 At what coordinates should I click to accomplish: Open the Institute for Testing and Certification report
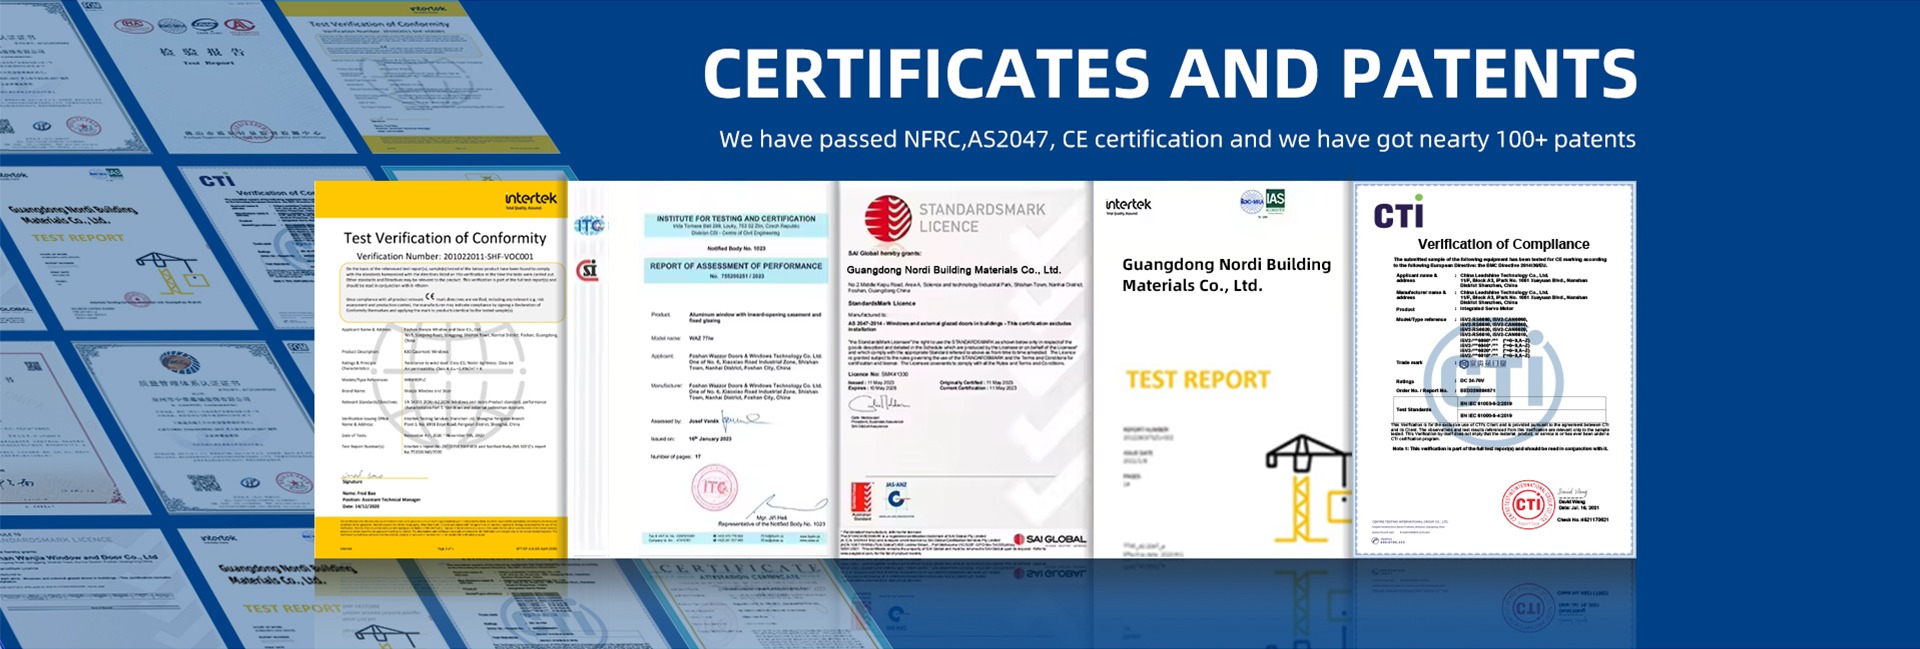click(x=703, y=369)
